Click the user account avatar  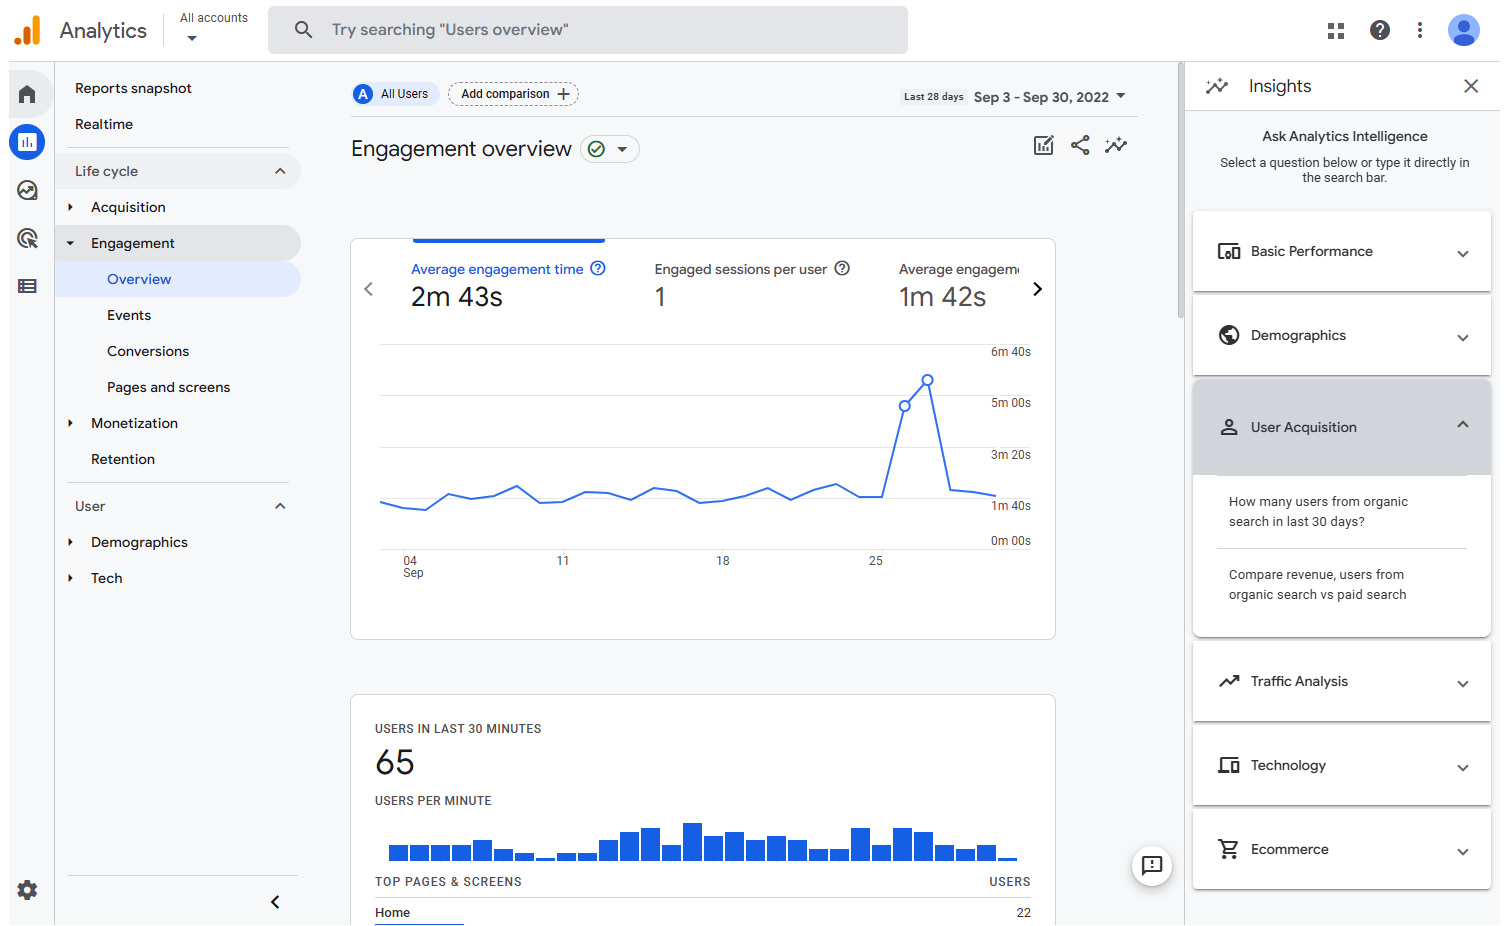(x=1463, y=30)
